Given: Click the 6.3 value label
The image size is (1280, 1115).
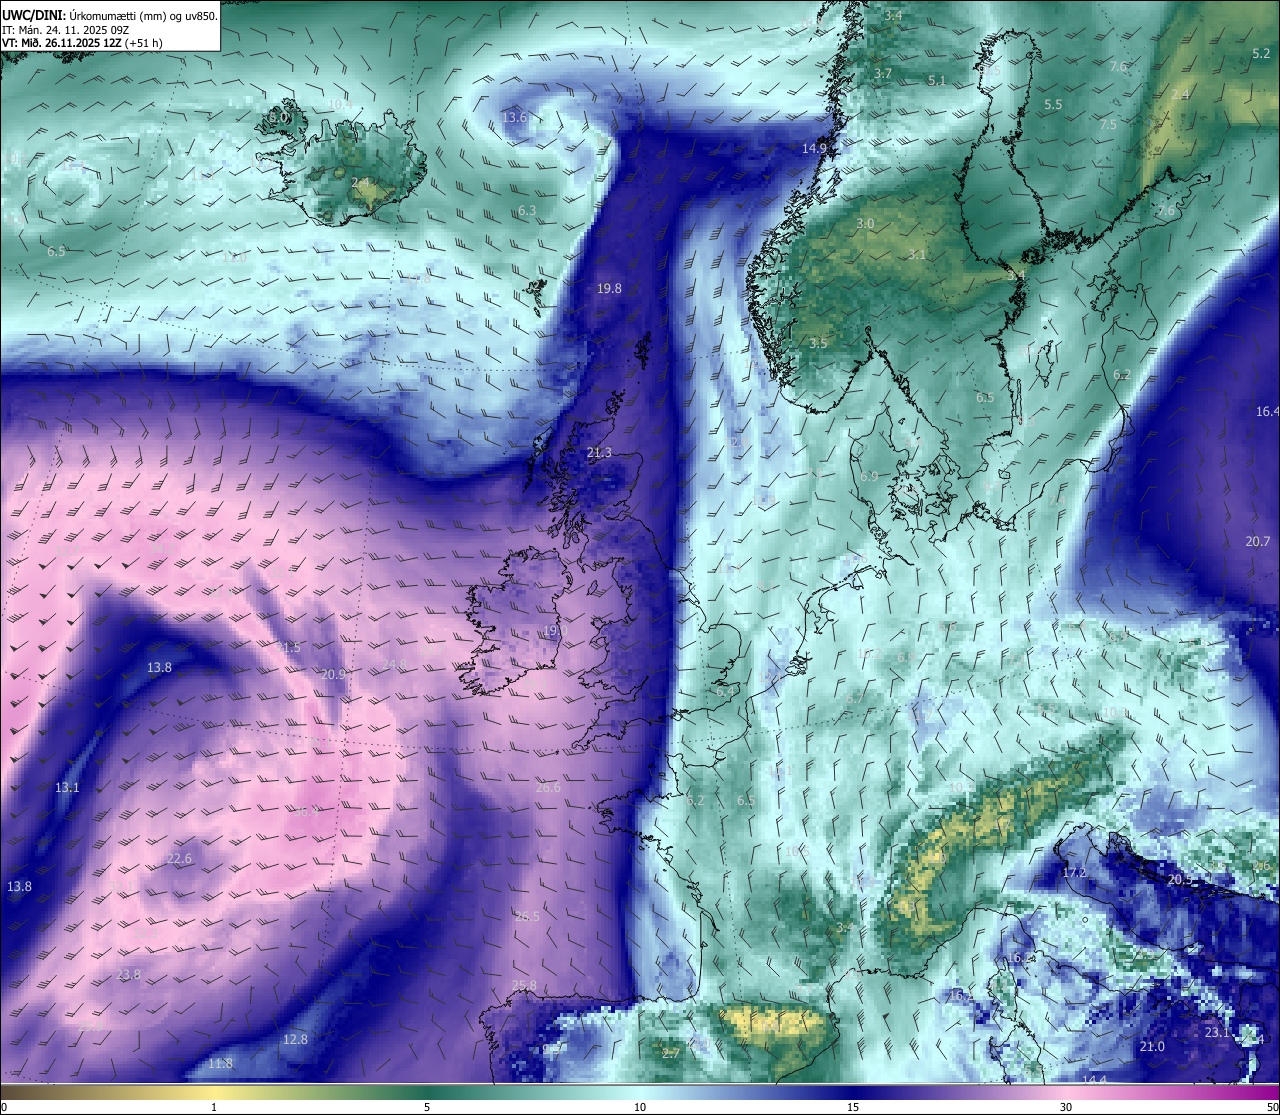Looking at the screenshot, I should click(527, 210).
